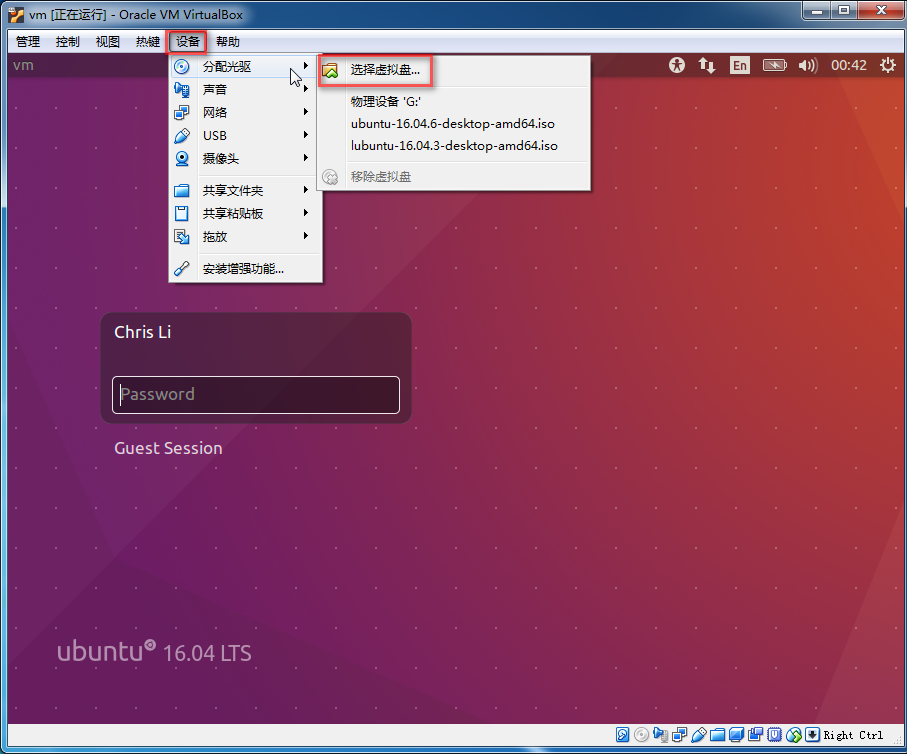Expand the 声音 submenu arrow
Image resolution: width=907 pixels, height=754 pixels.
click(305, 89)
